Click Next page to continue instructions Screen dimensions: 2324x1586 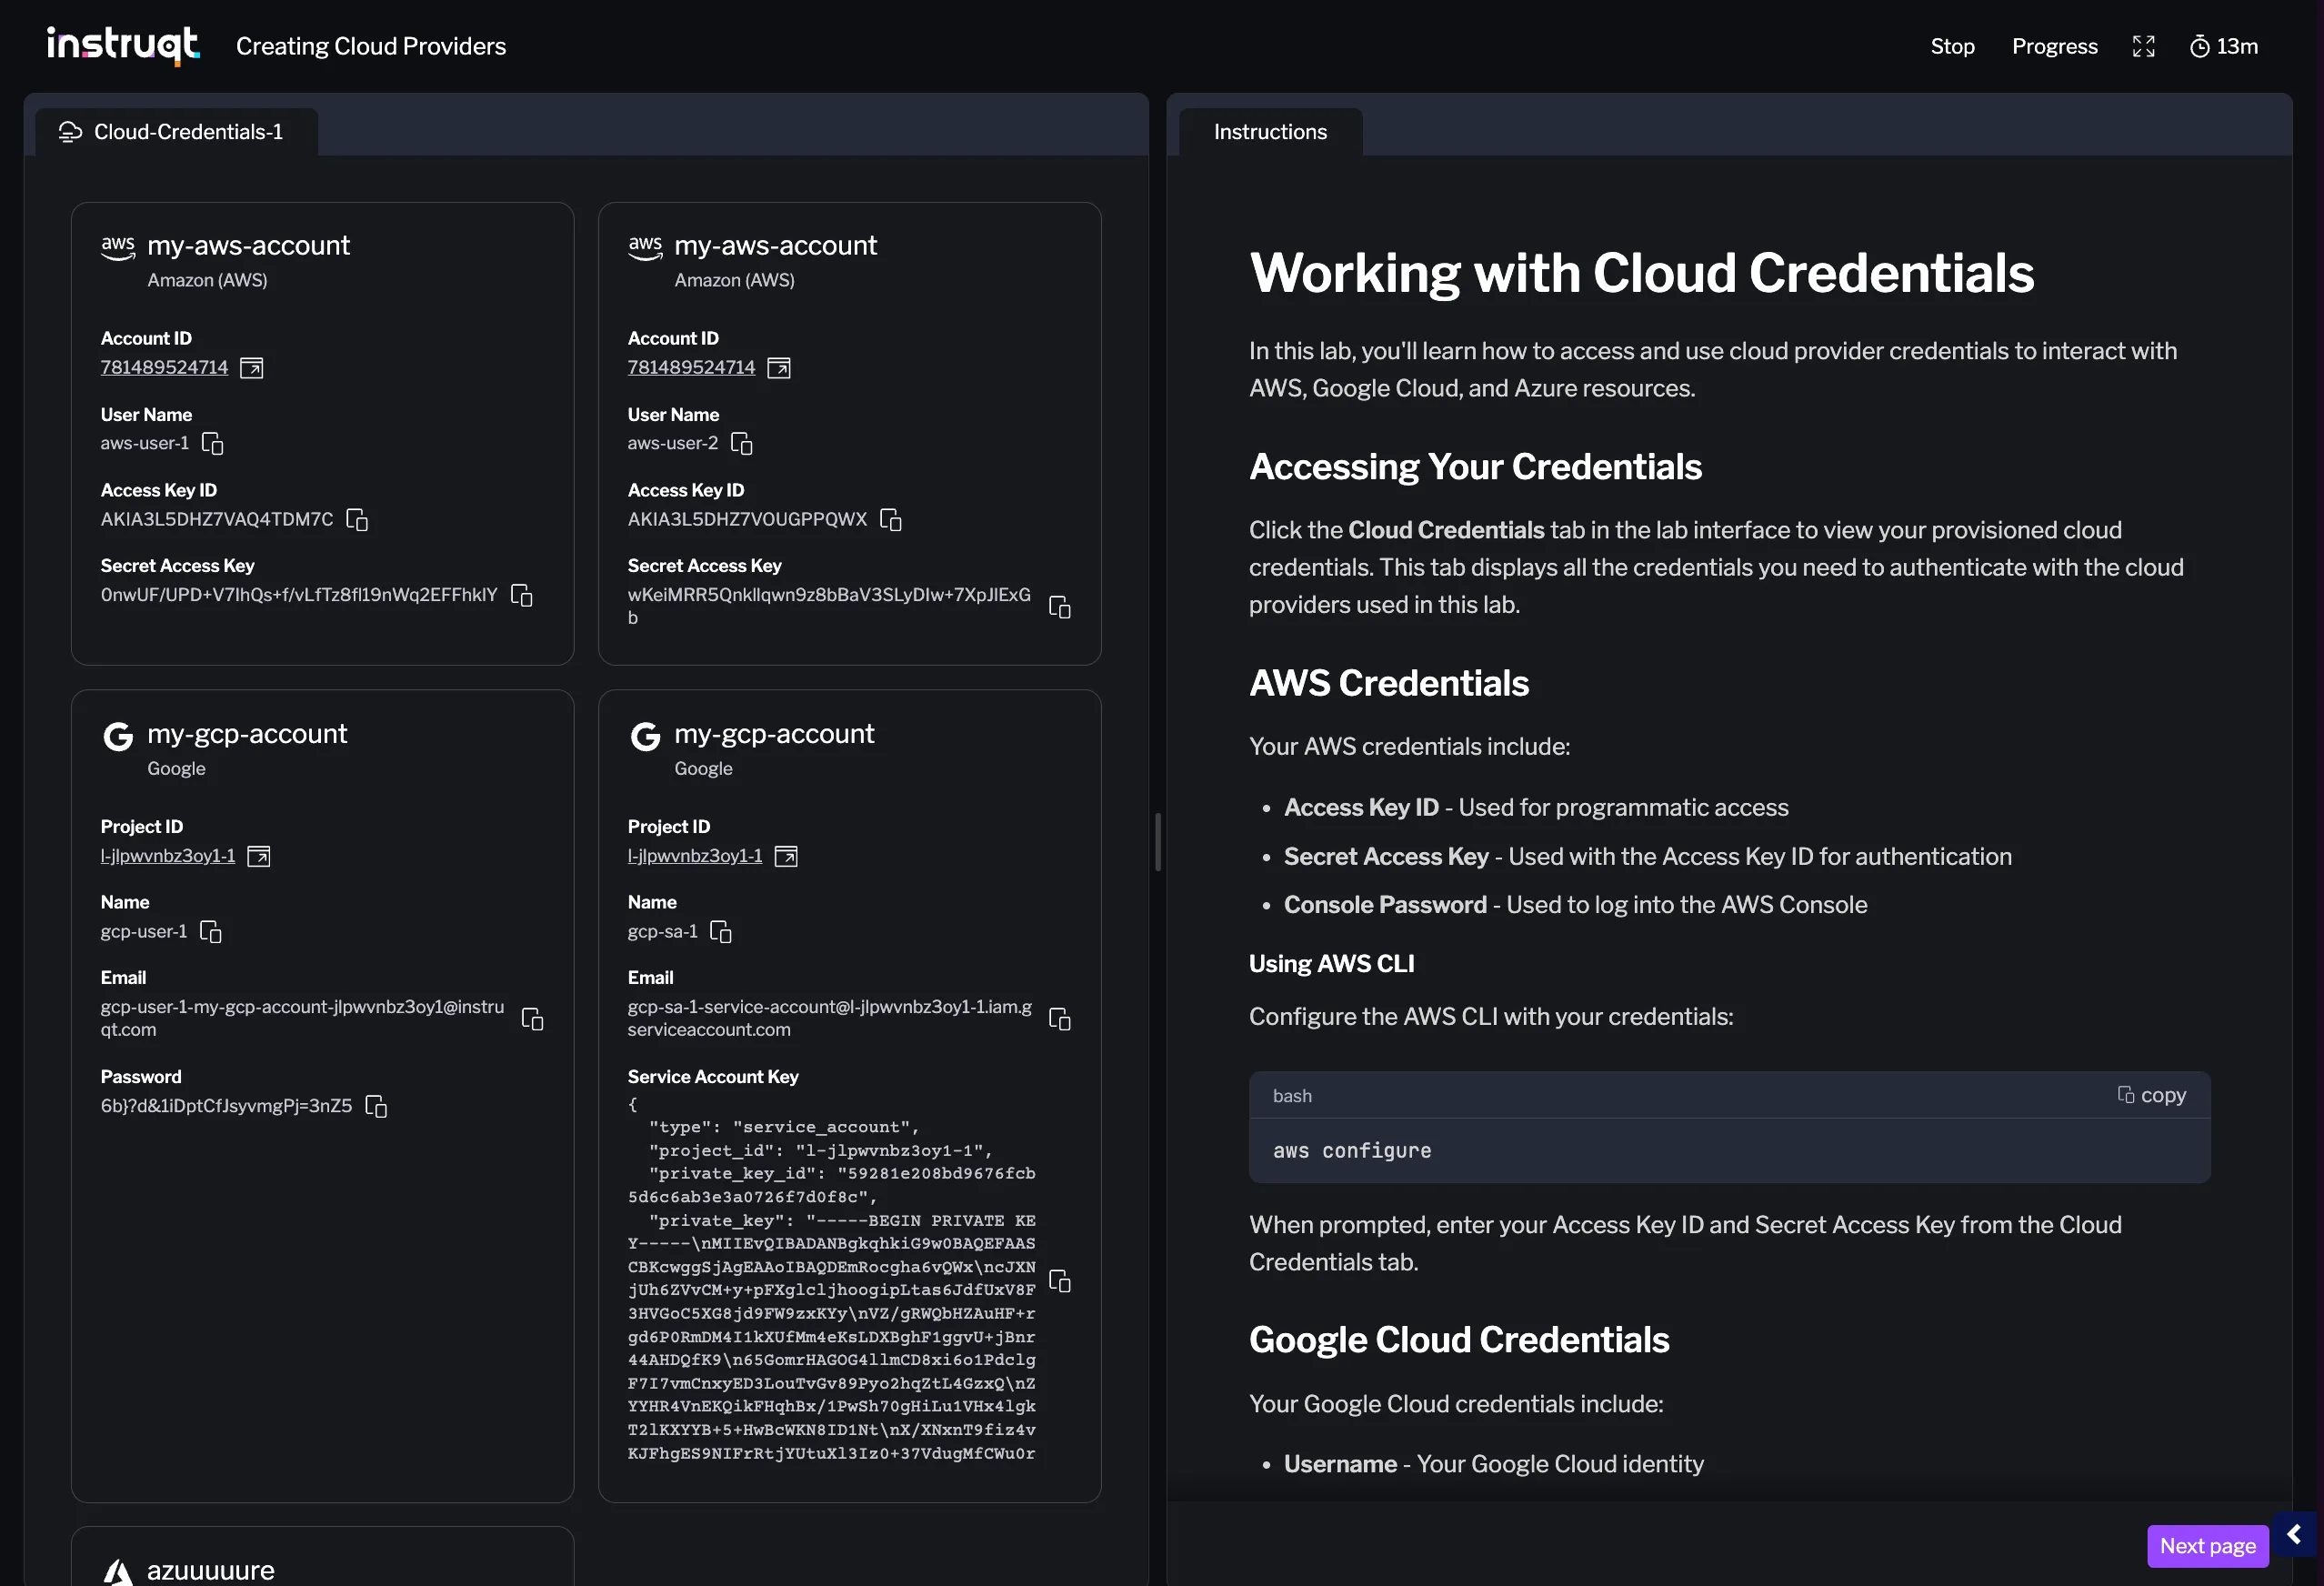2207,1545
